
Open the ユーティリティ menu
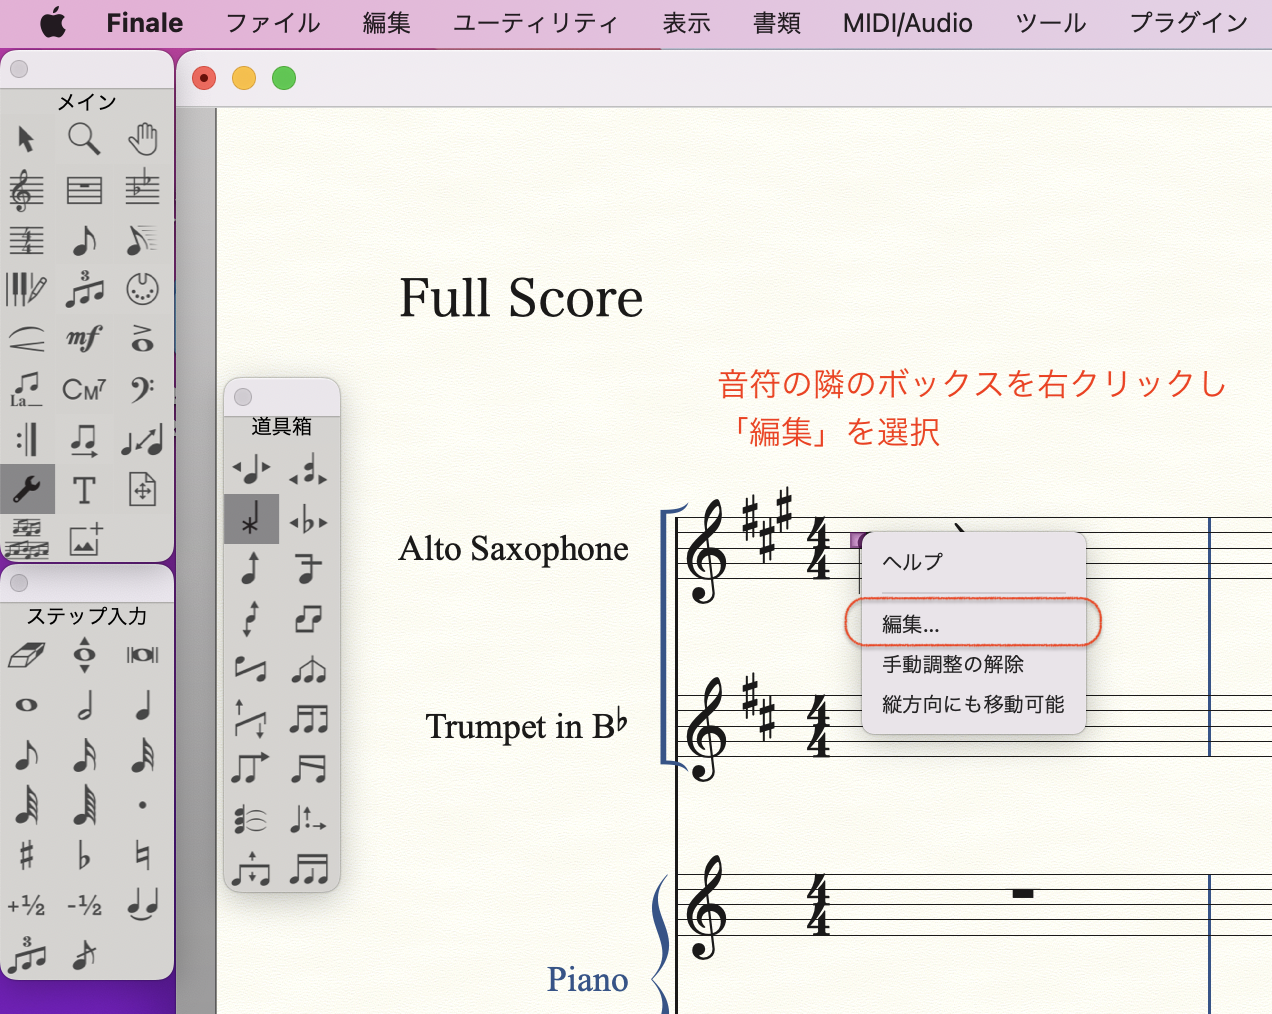535,23
